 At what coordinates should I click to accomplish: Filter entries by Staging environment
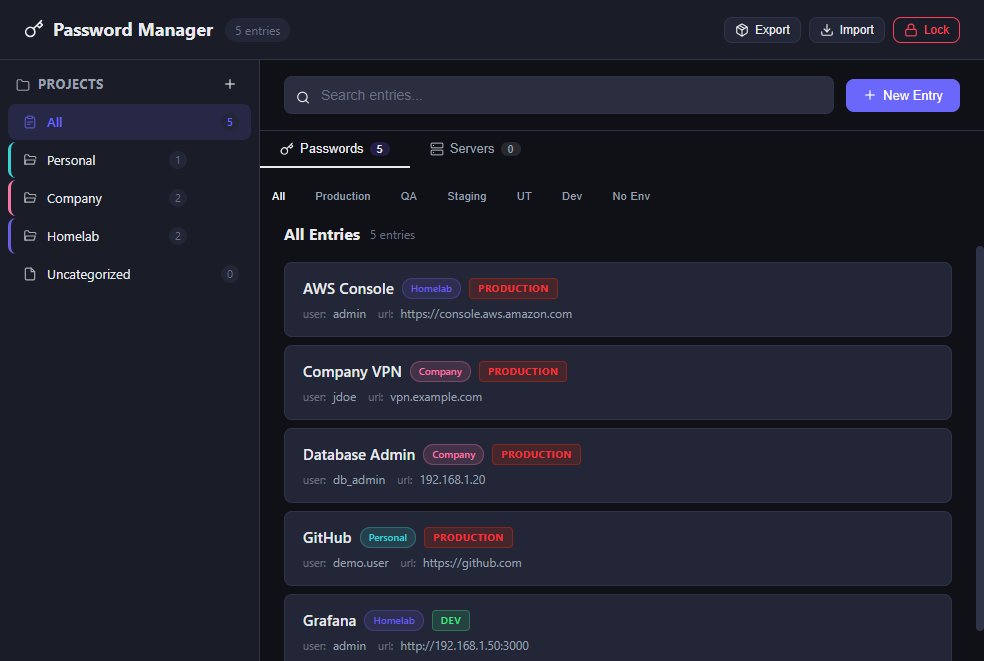click(467, 196)
